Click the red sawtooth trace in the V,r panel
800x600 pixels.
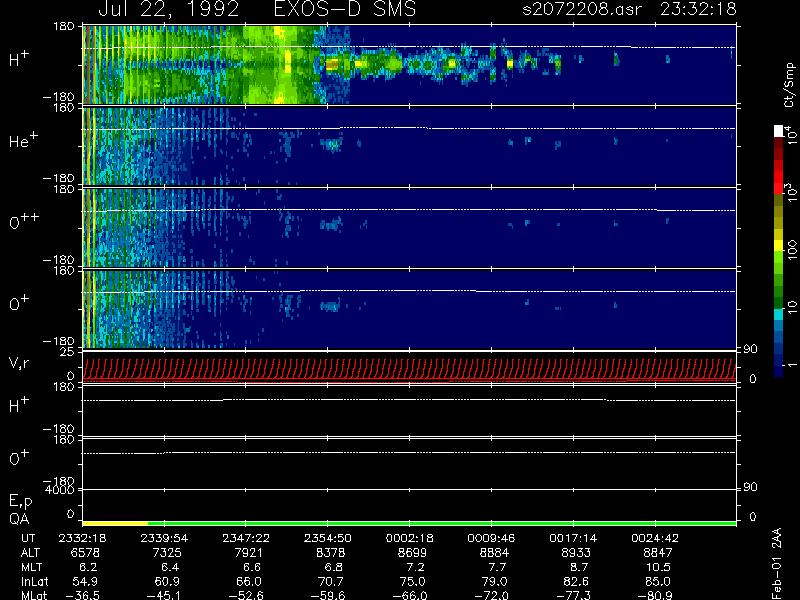409,368
